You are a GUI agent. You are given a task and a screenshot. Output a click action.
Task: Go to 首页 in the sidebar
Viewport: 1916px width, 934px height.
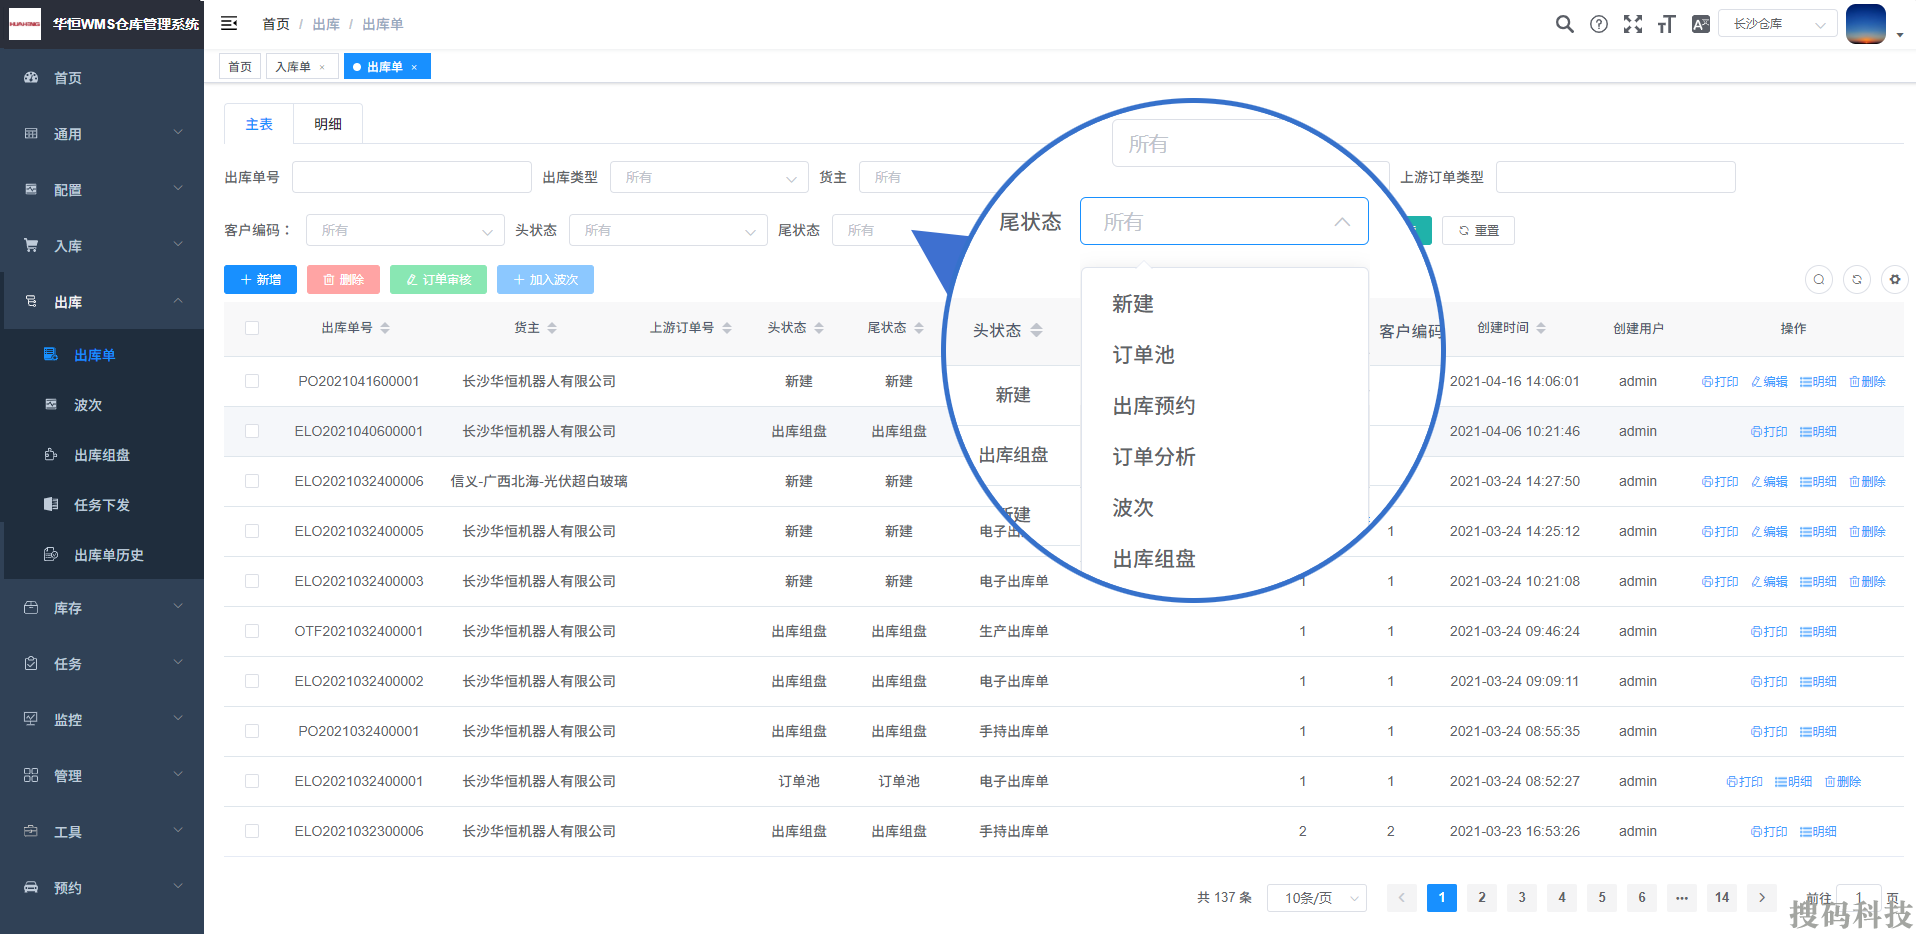[x=102, y=78]
